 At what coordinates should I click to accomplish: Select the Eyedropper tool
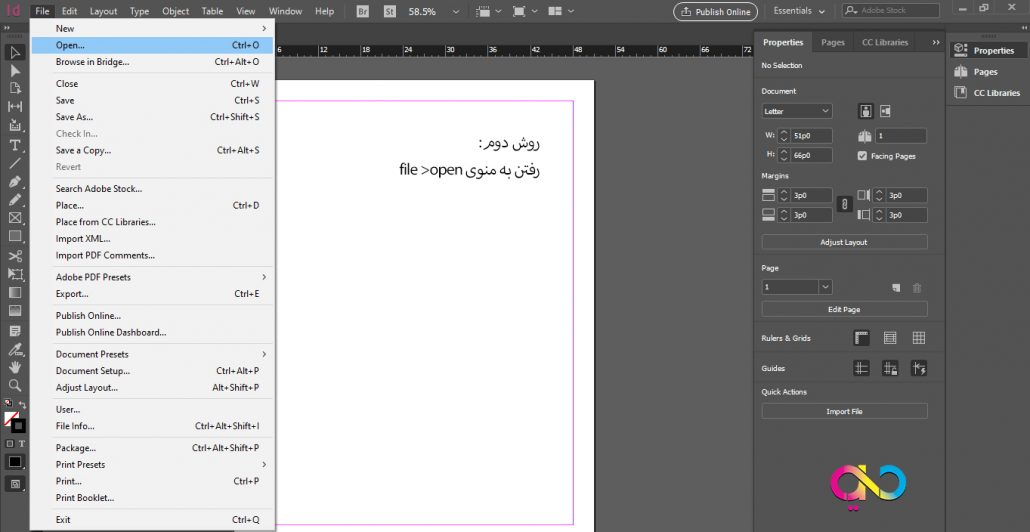(x=14, y=349)
